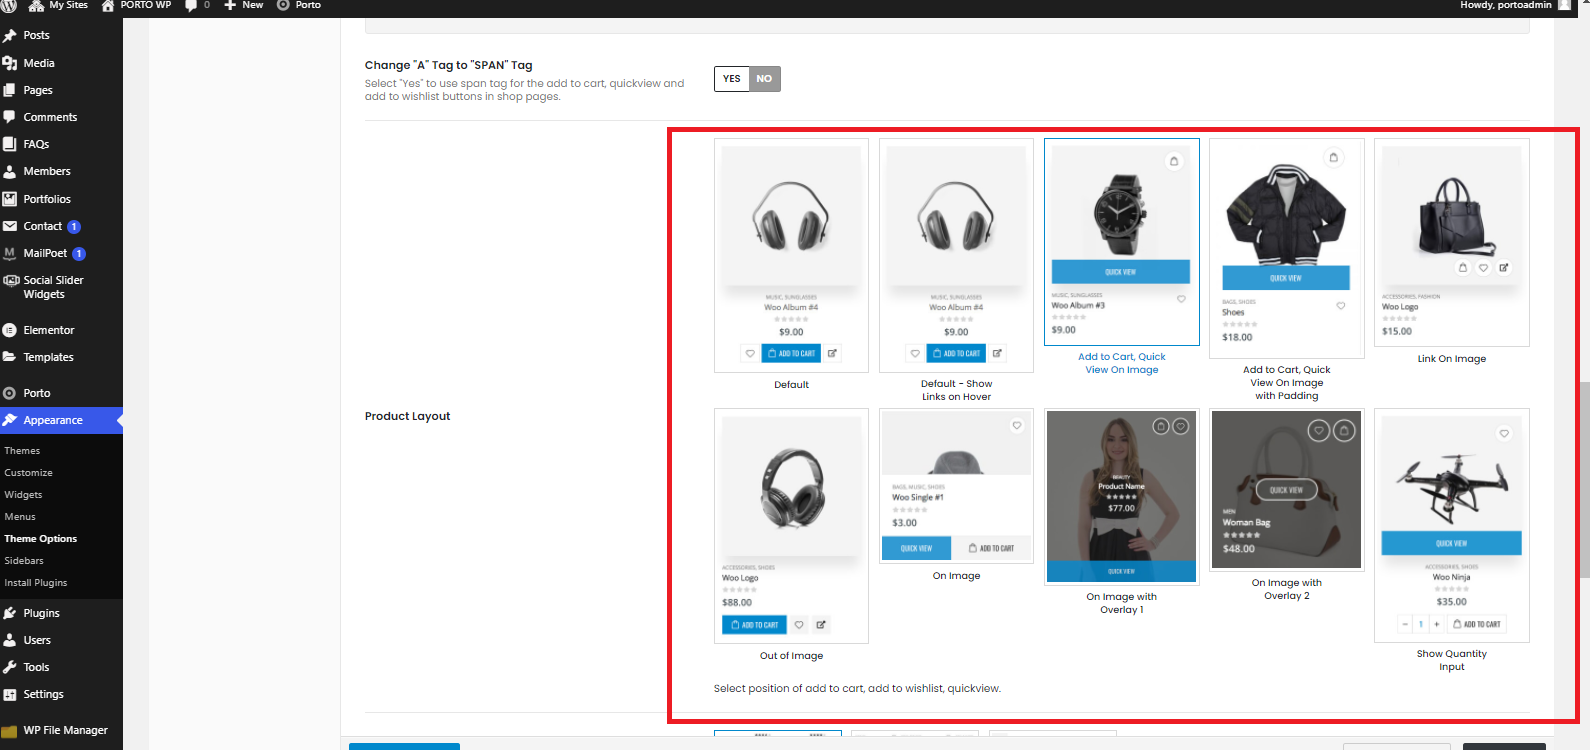Visit PORTO WP site home icon
The image size is (1590, 750).
tap(108, 5)
